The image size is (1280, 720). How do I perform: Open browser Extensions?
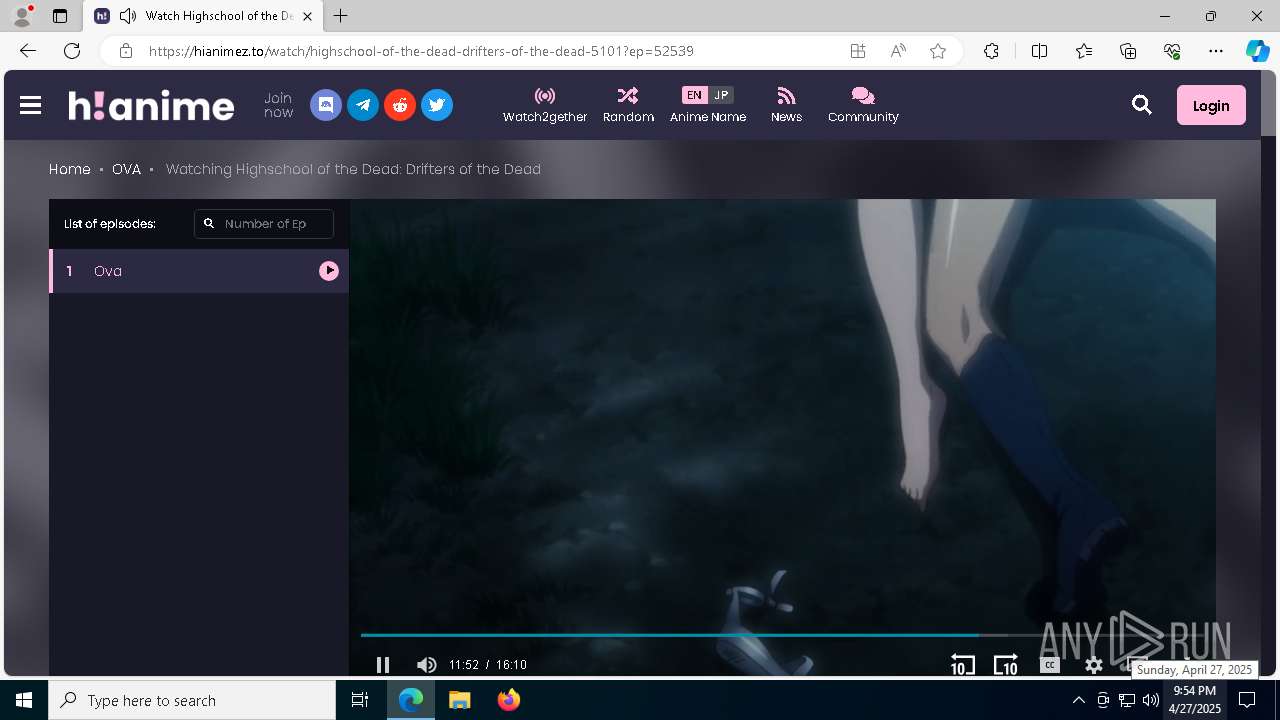pyautogui.click(x=991, y=51)
